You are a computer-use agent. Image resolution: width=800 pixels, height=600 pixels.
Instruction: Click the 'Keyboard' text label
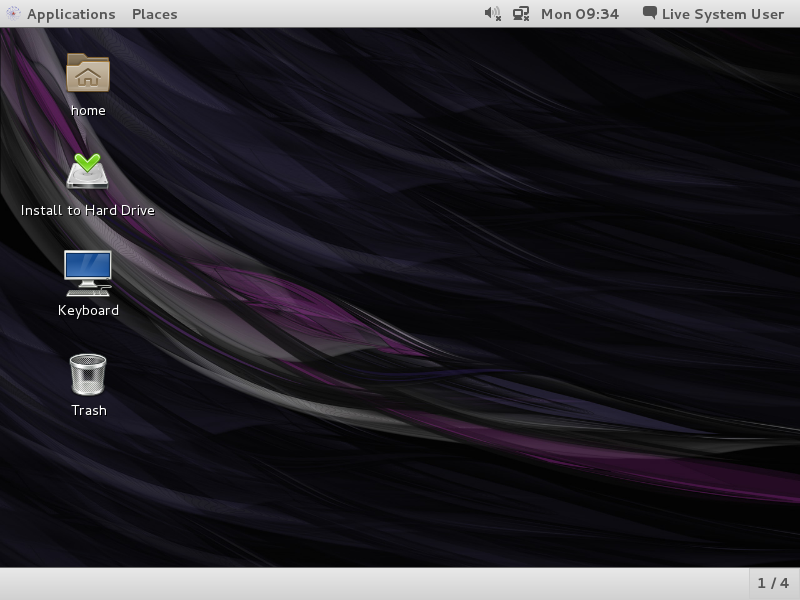tap(88, 311)
